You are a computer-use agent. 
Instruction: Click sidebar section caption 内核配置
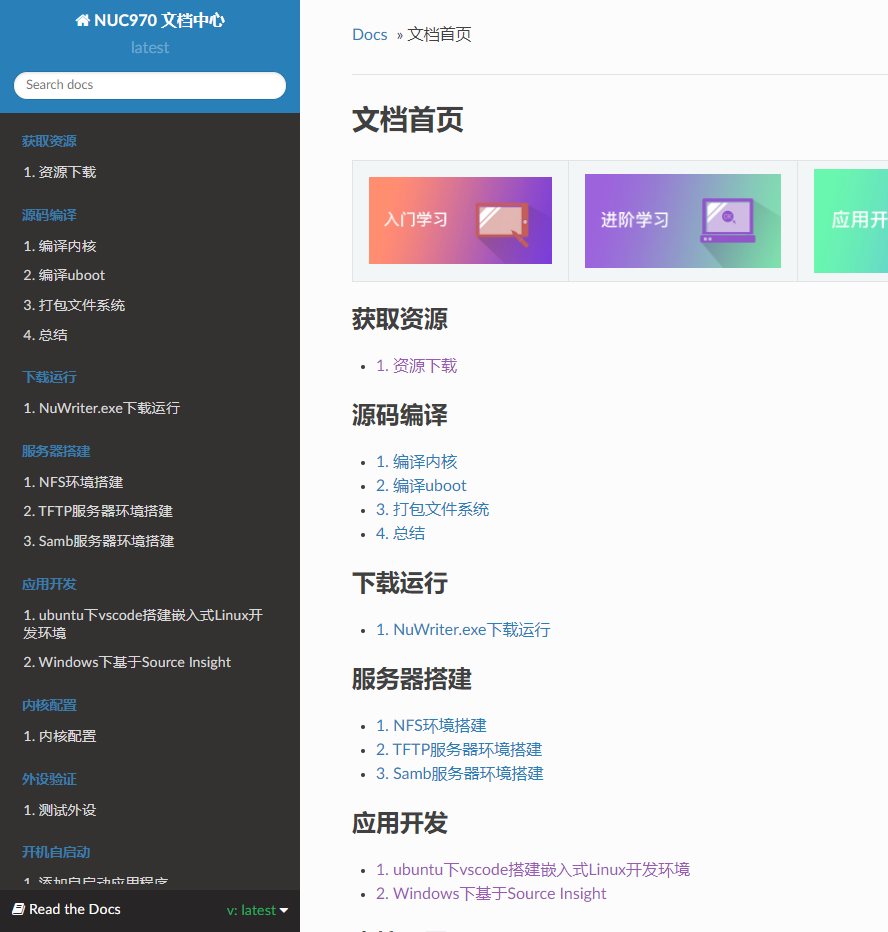tap(49, 706)
